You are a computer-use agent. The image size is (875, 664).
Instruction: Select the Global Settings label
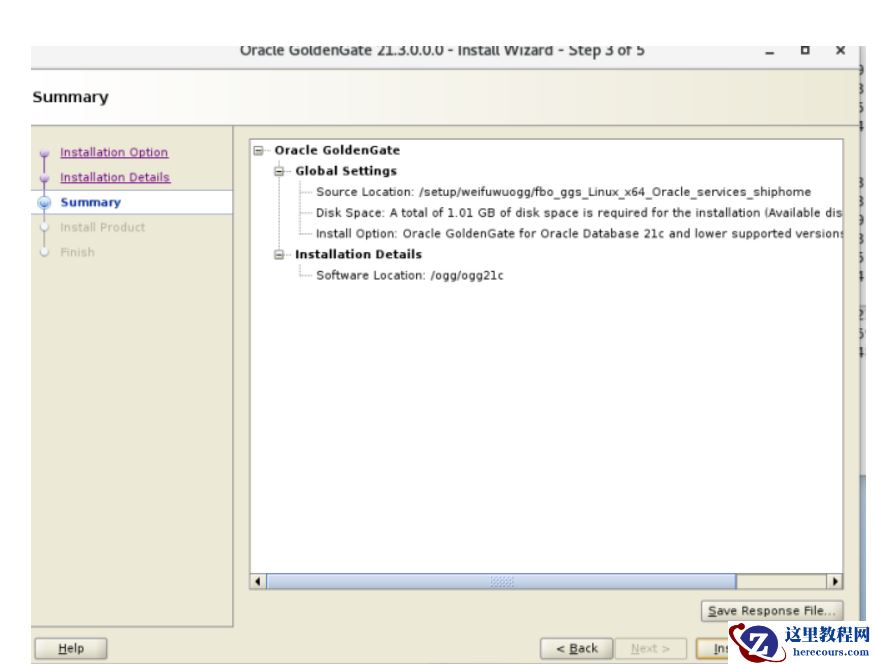346,171
